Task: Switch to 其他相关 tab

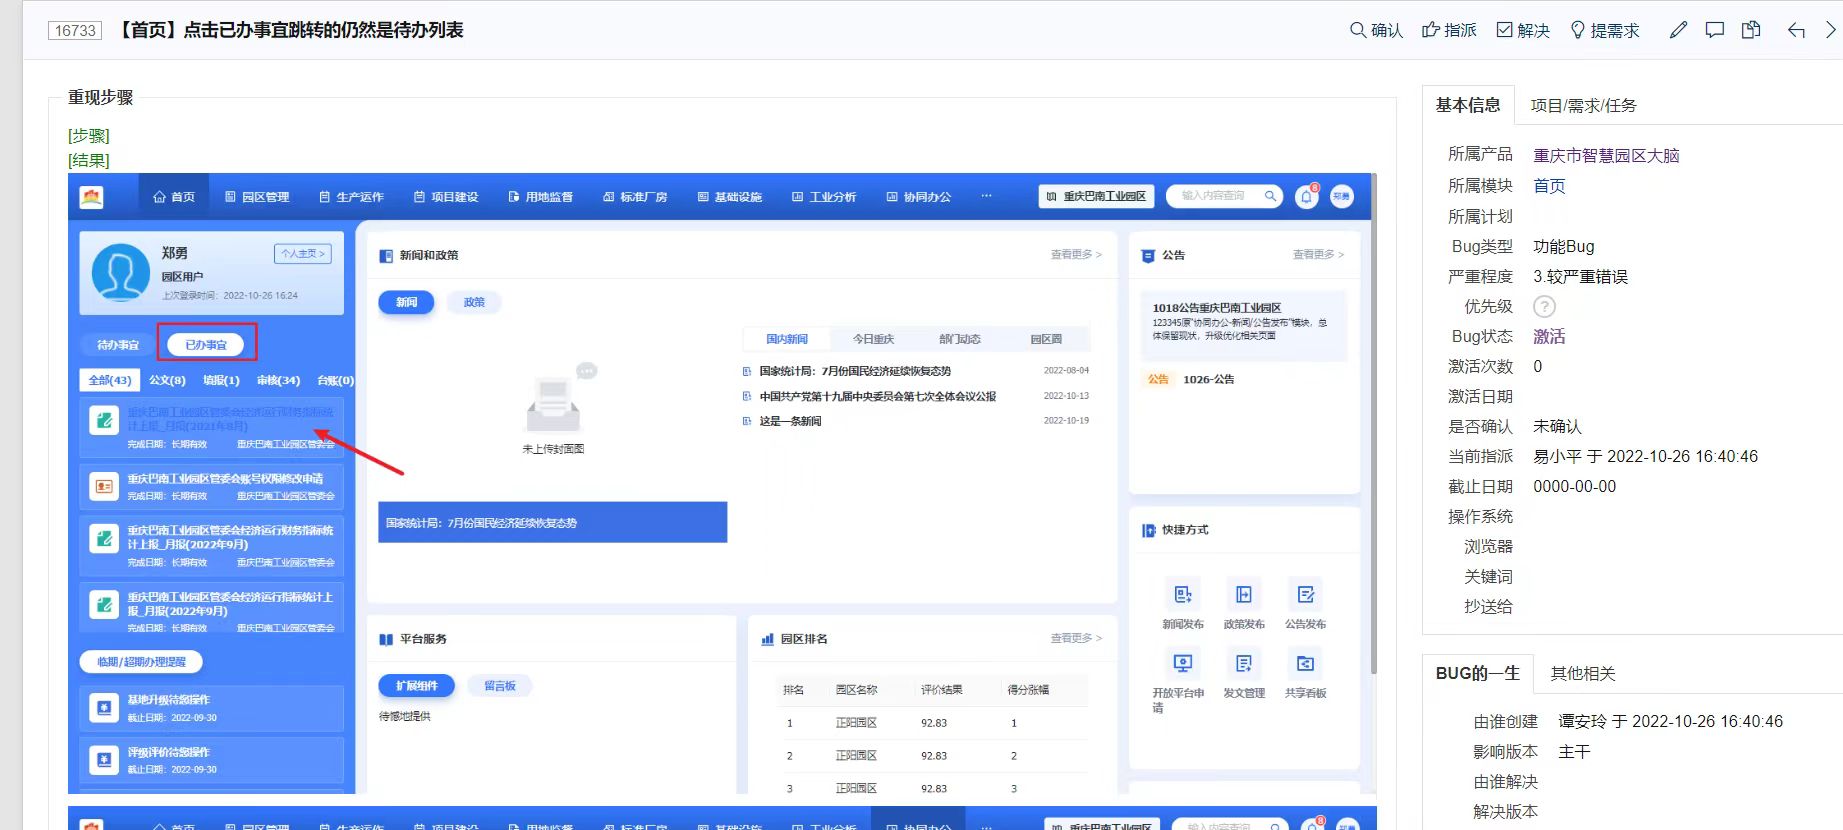Action: pos(1583,673)
